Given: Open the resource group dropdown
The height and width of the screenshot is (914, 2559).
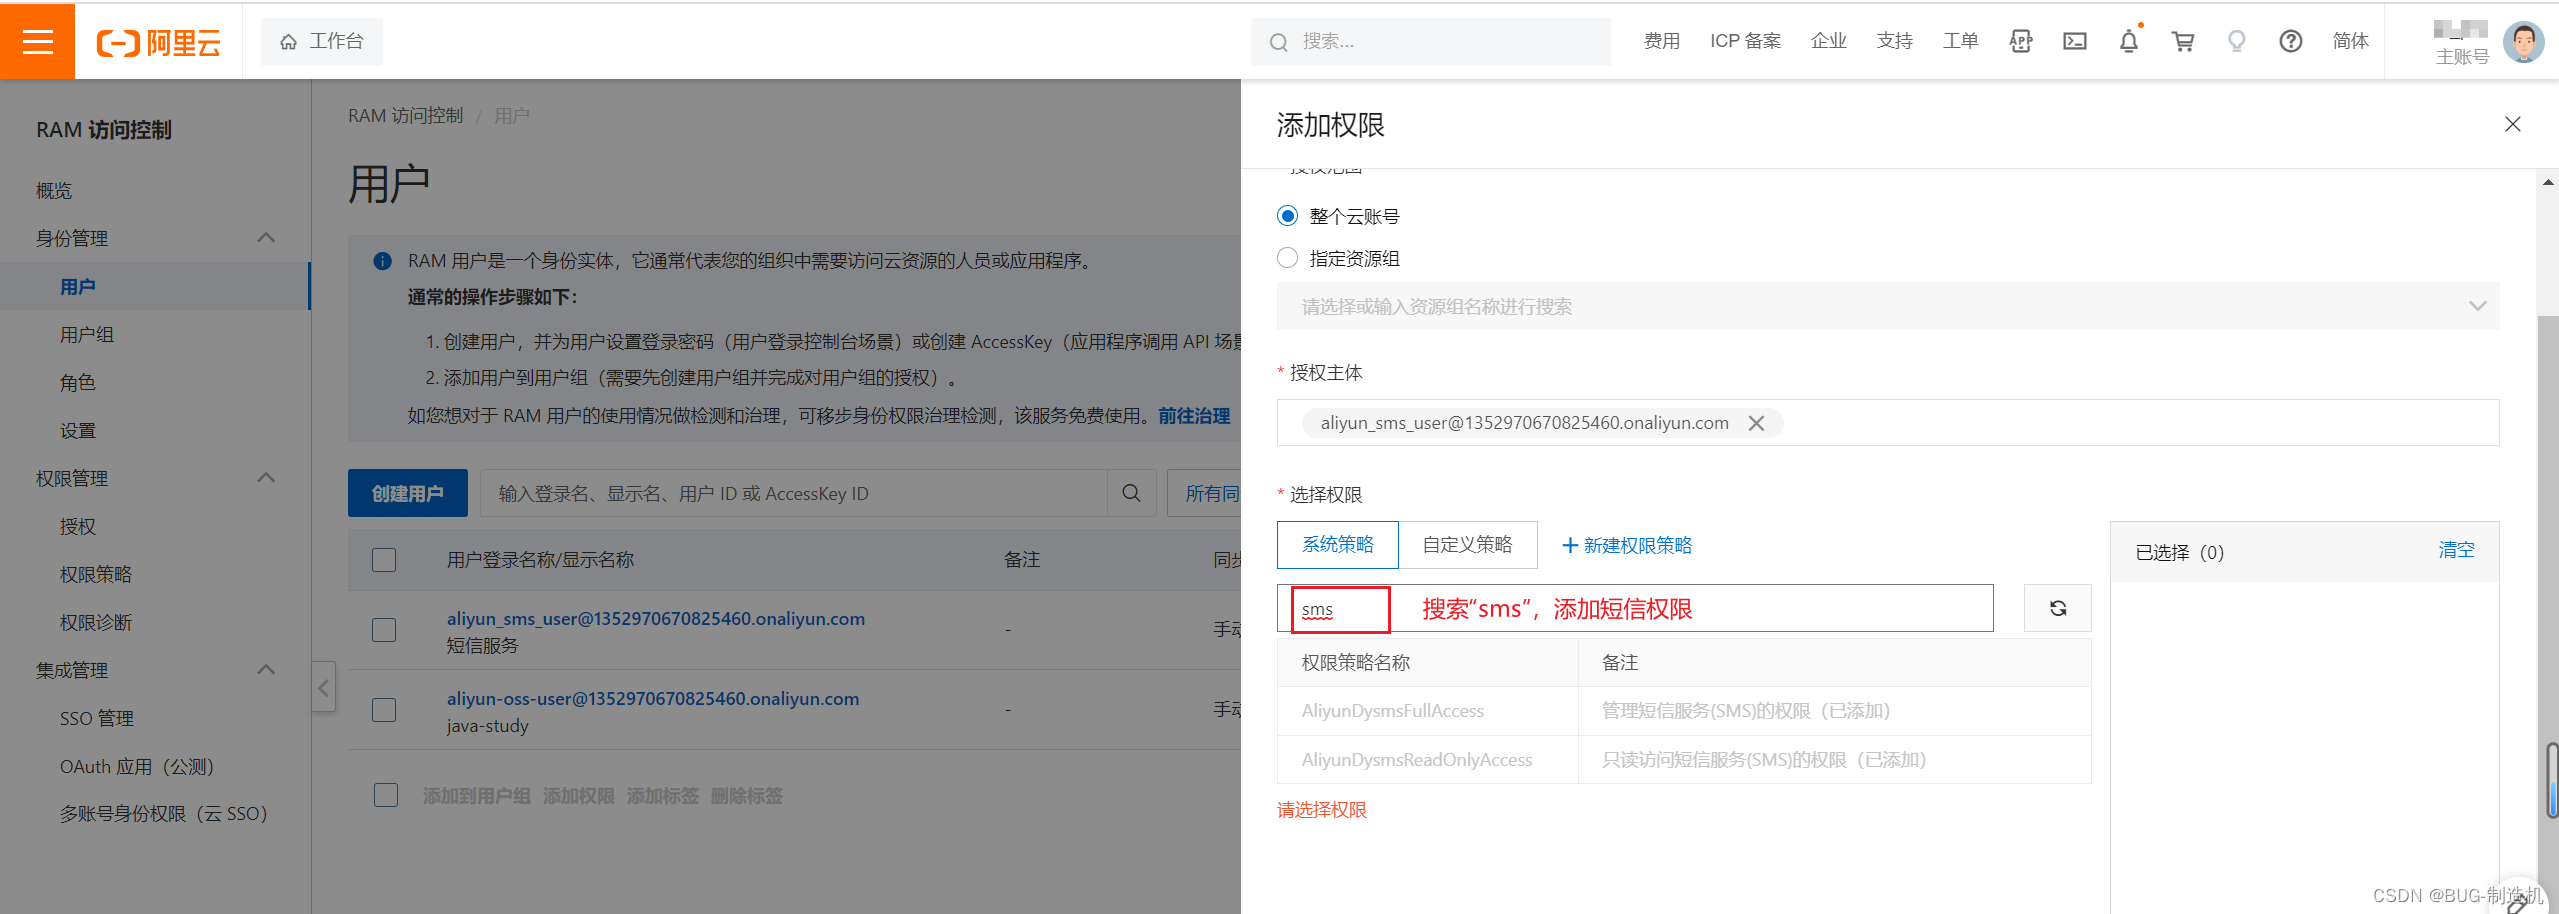Looking at the screenshot, I should pos(1888,306).
